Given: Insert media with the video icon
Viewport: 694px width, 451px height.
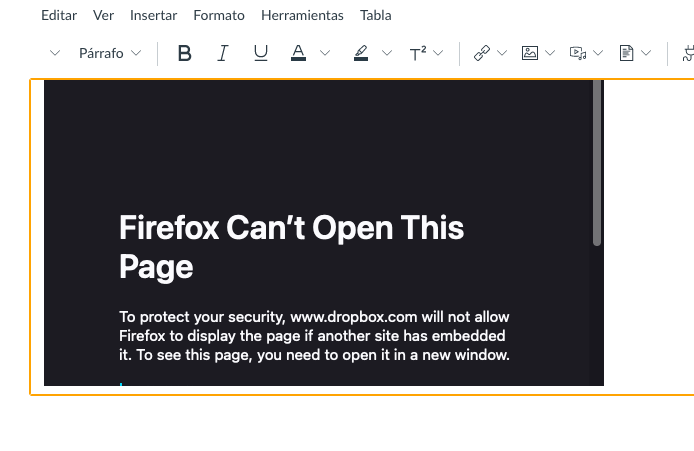Looking at the screenshot, I should tap(578, 53).
